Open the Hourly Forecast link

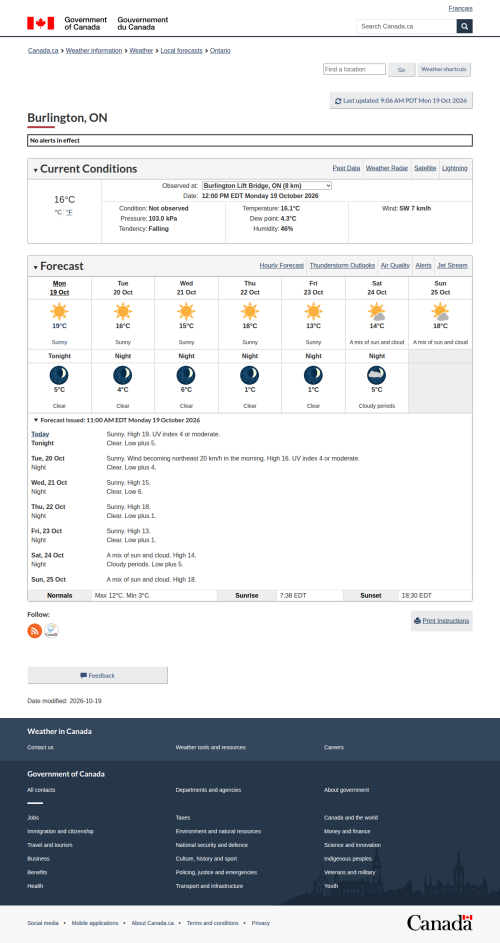tap(282, 265)
